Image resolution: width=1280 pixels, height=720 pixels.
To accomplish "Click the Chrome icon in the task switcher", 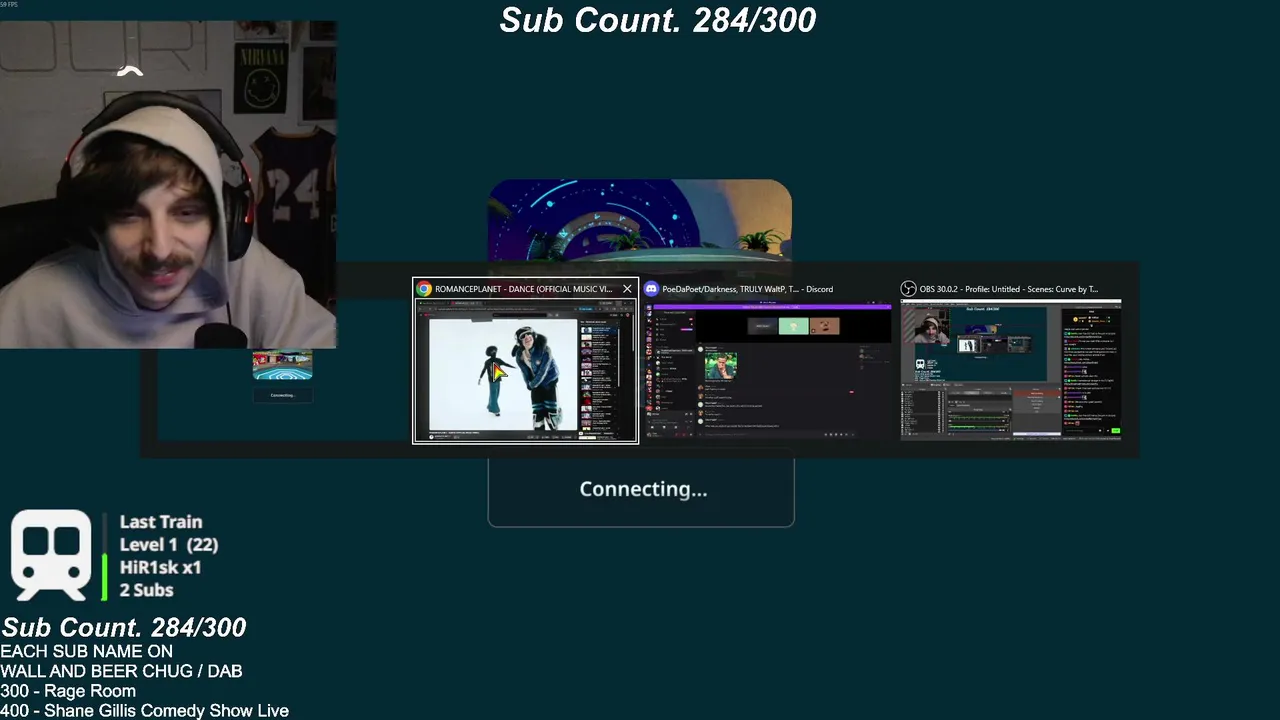I will [424, 289].
